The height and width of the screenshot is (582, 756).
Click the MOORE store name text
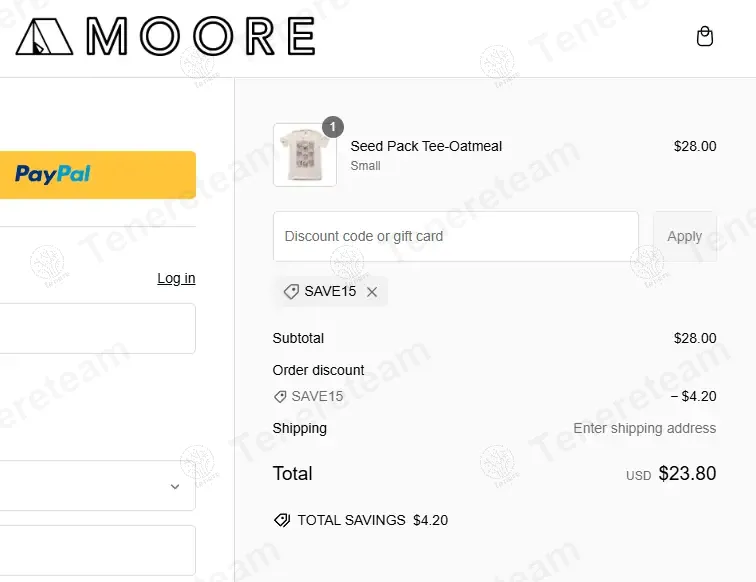201,37
